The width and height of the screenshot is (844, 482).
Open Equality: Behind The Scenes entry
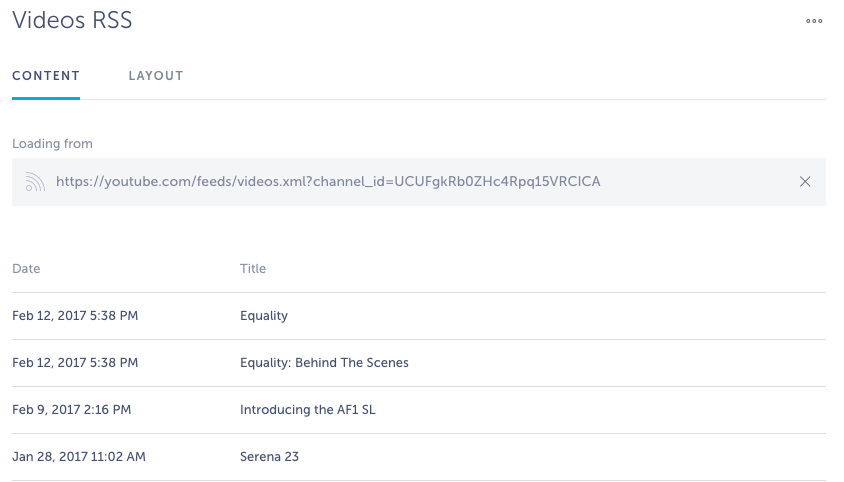pyautogui.click(x=324, y=362)
